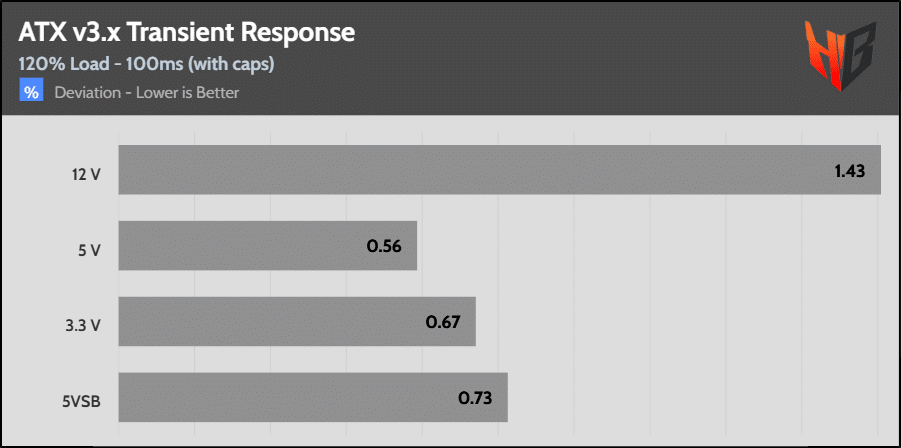The height and width of the screenshot is (448, 902).
Task: Select the ATX v3.x Transient Response title
Action: [x=187, y=32]
